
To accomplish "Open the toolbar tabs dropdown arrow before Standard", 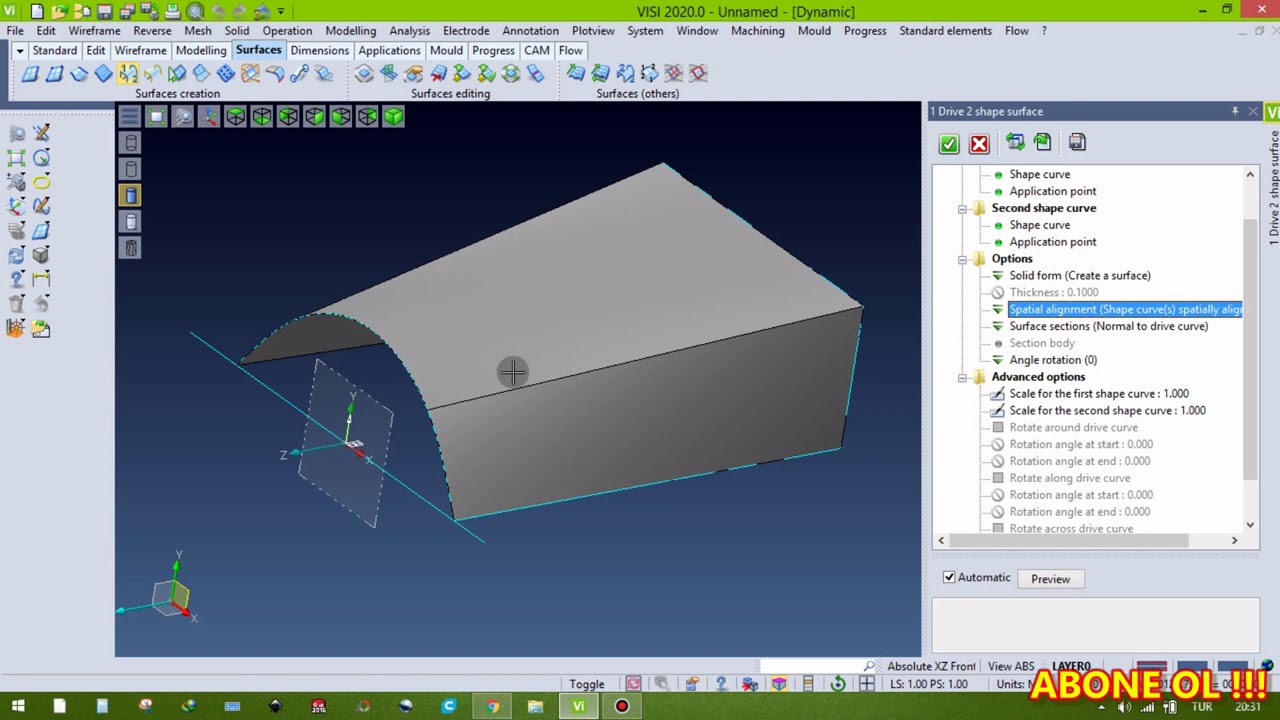I will click(19, 51).
